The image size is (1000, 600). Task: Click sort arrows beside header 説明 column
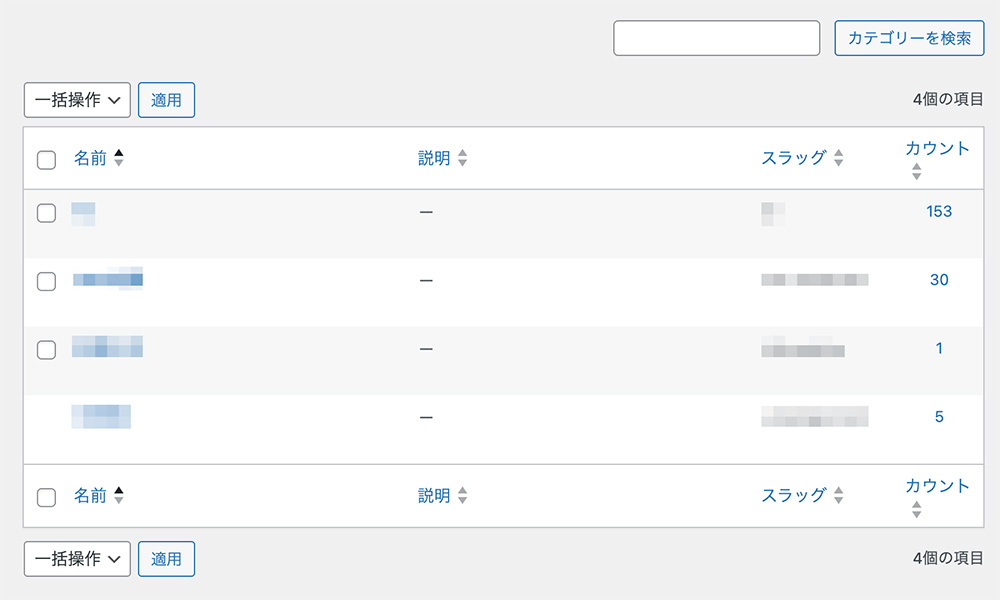click(x=462, y=158)
